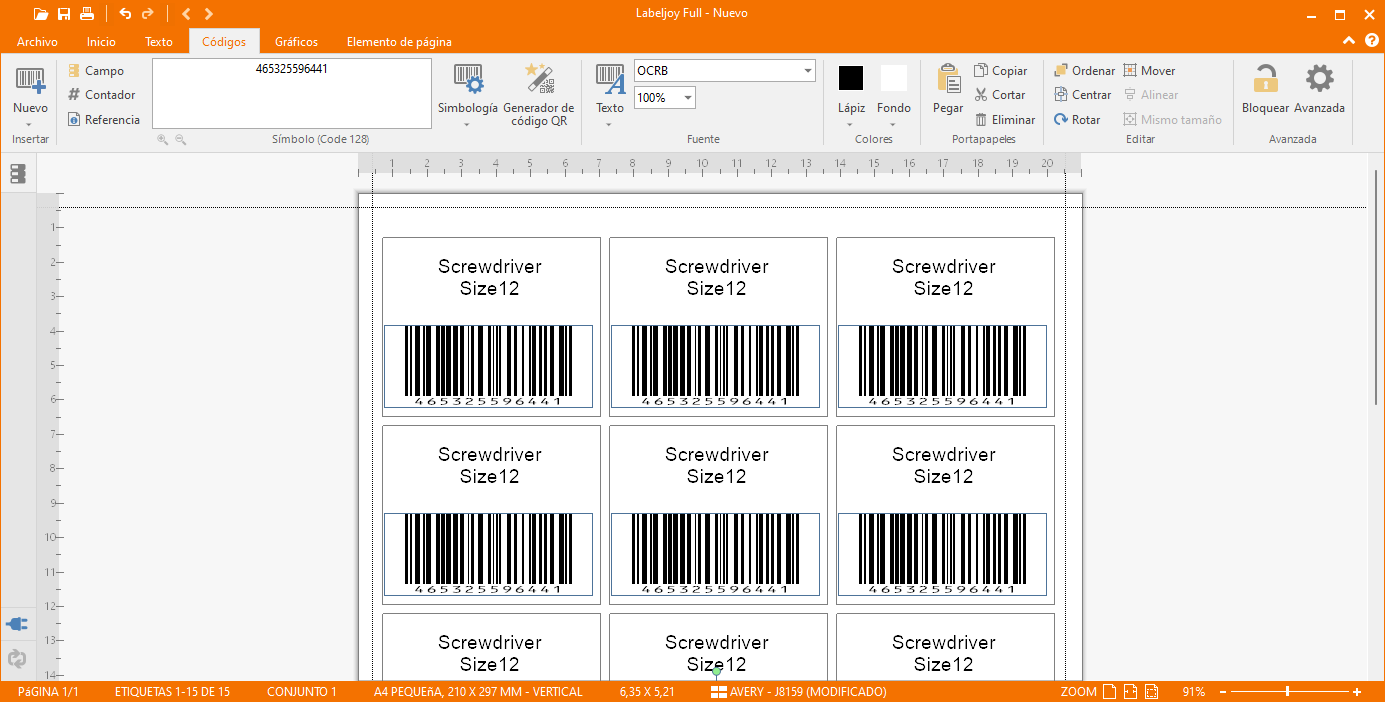Toggle Bloquear to lock the element

(x=1265, y=90)
